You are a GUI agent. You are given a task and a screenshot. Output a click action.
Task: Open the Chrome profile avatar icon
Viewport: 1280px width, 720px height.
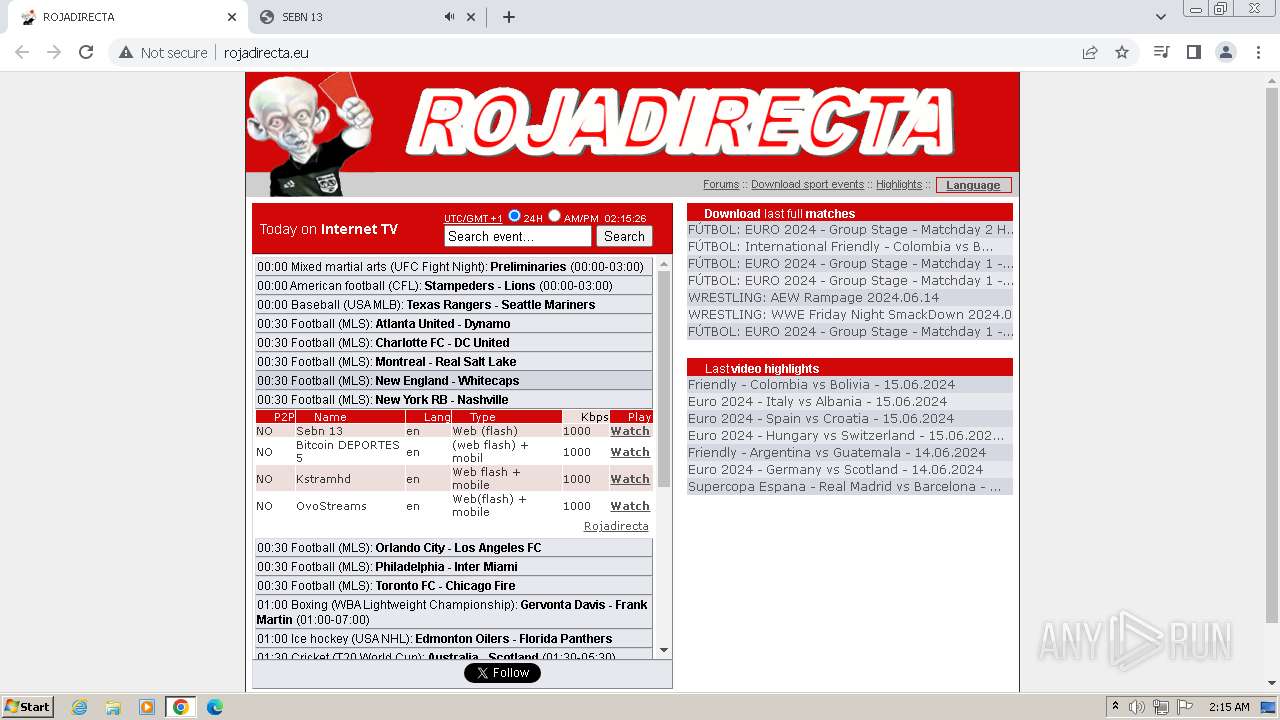[x=1225, y=52]
